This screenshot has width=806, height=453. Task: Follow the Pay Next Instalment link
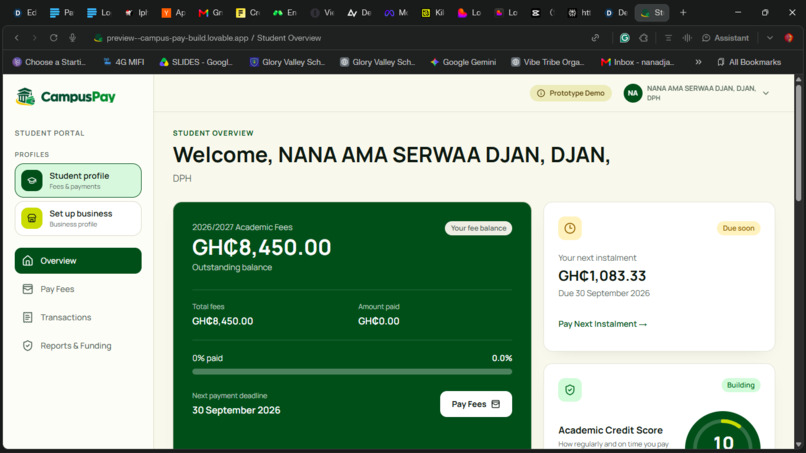click(602, 324)
